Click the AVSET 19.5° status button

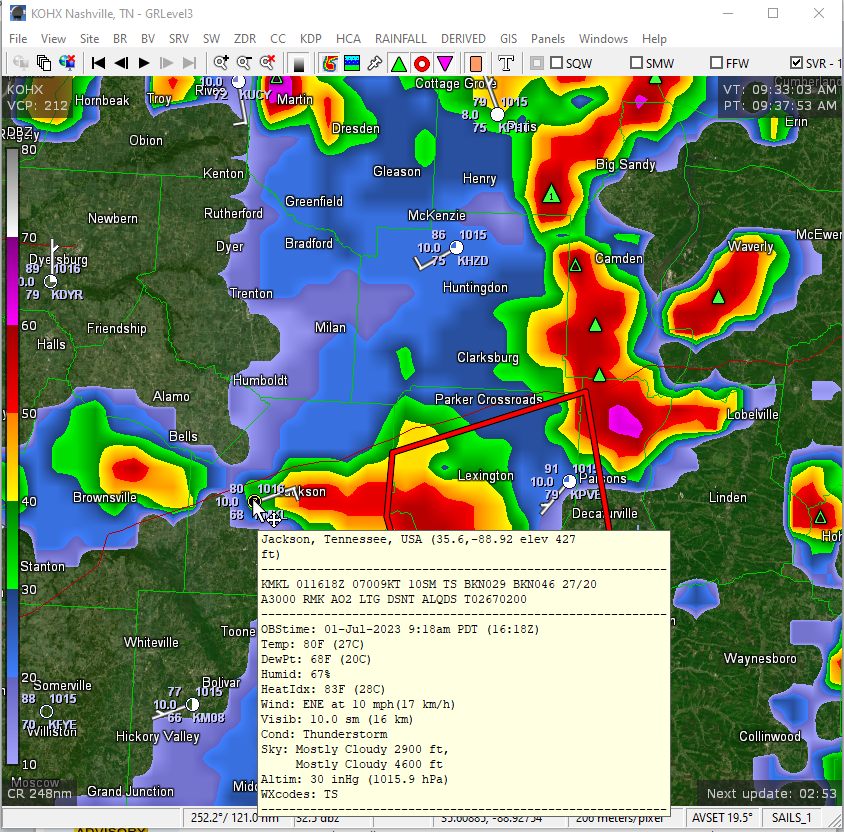722,817
